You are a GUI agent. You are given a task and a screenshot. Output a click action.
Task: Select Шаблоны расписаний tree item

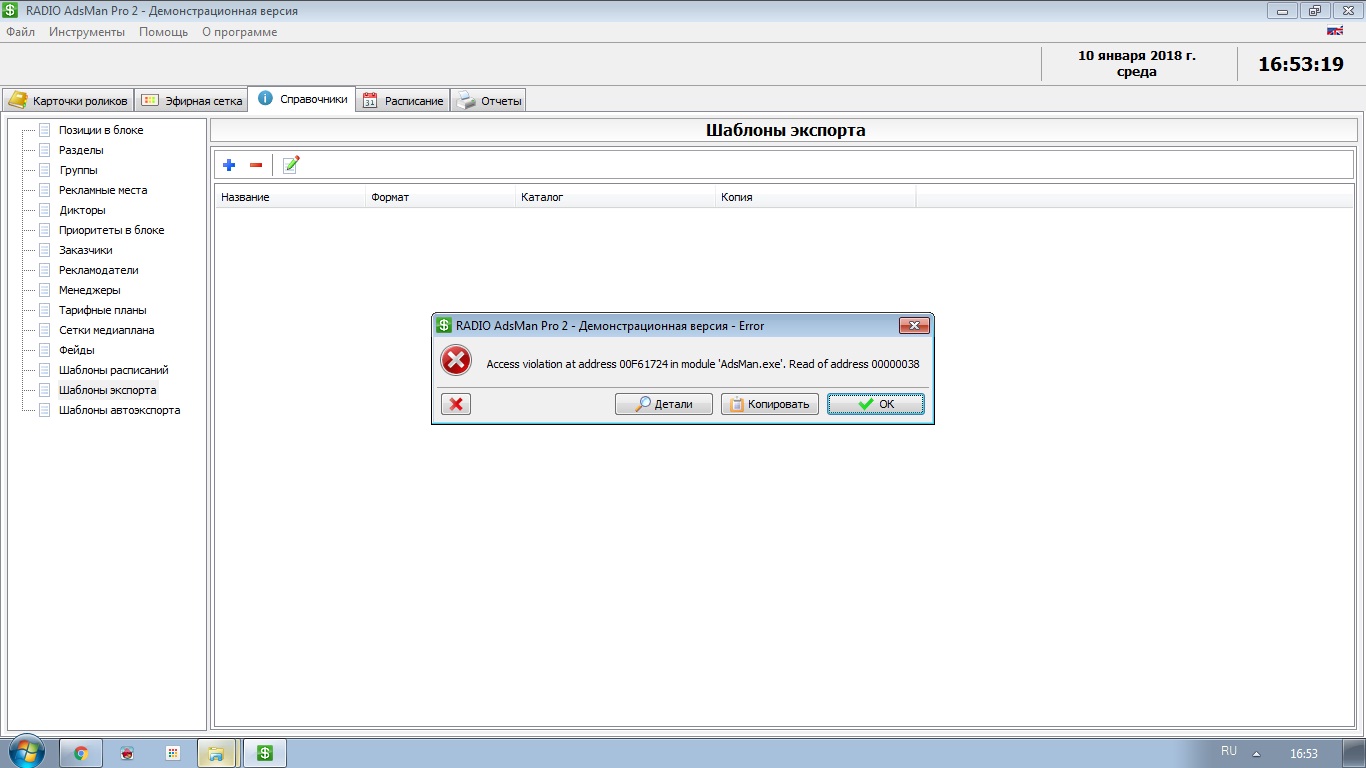click(x=114, y=370)
